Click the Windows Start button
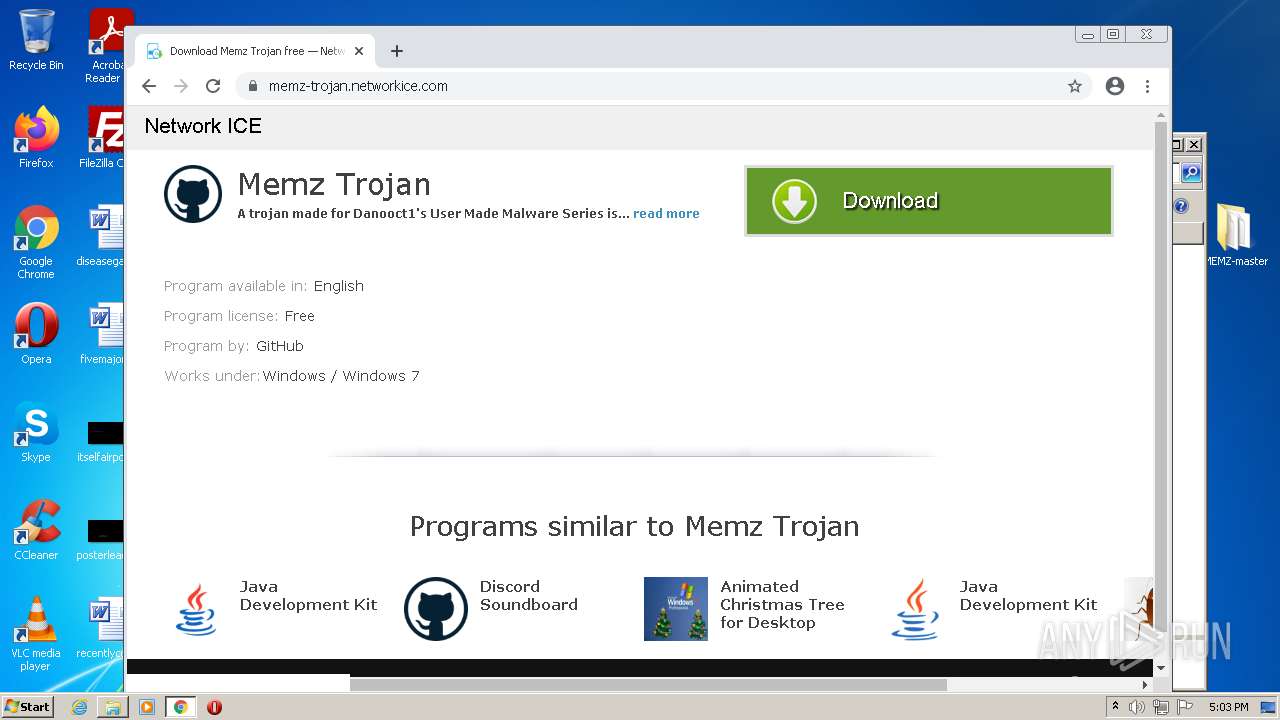This screenshot has height=720, width=1280. (27, 706)
